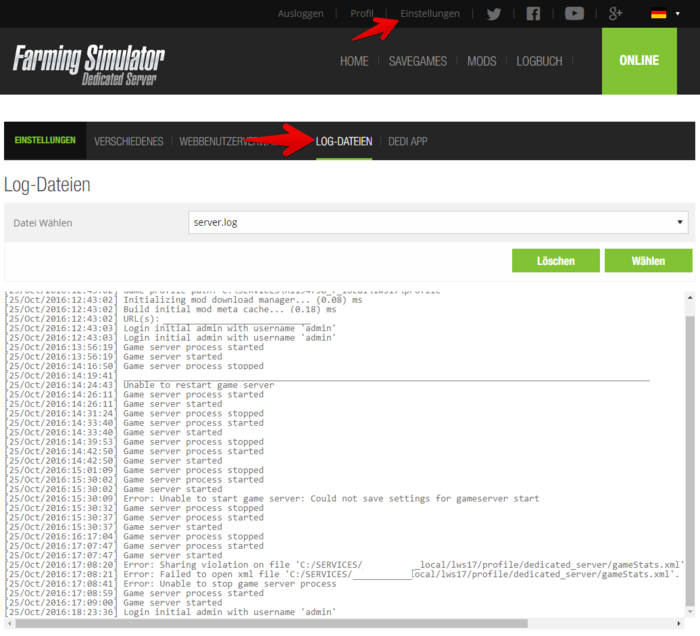Click the Farming Simulator Dedicated Server logo
The image size is (700, 636).
(x=89, y=64)
